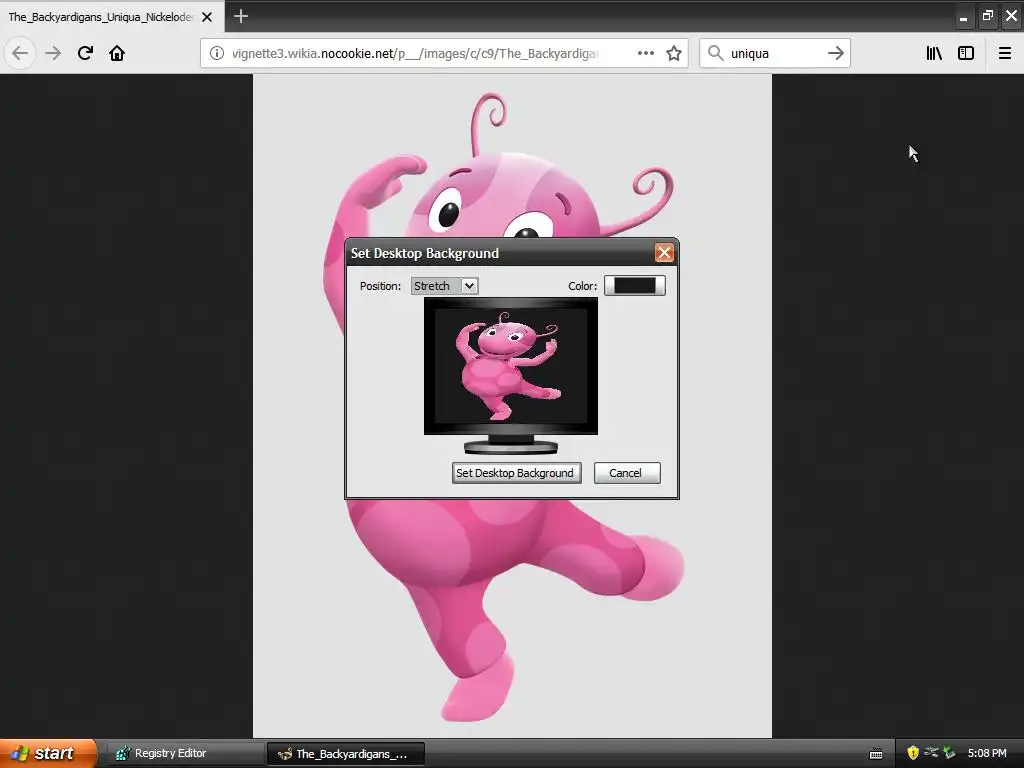Image resolution: width=1024 pixels, height=768 pixels.
Task: Show site information icon in address bar
Action: click(x=217, y=53)
